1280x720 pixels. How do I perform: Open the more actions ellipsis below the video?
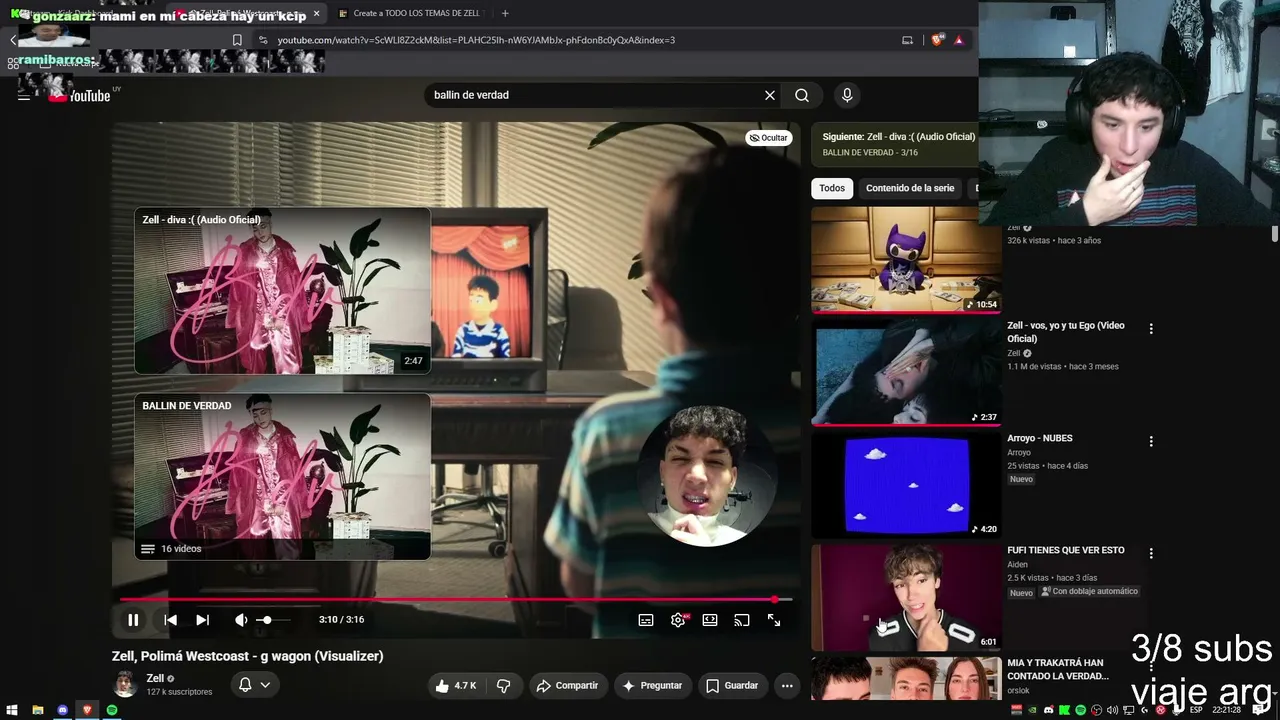click(x=788, y=686)
